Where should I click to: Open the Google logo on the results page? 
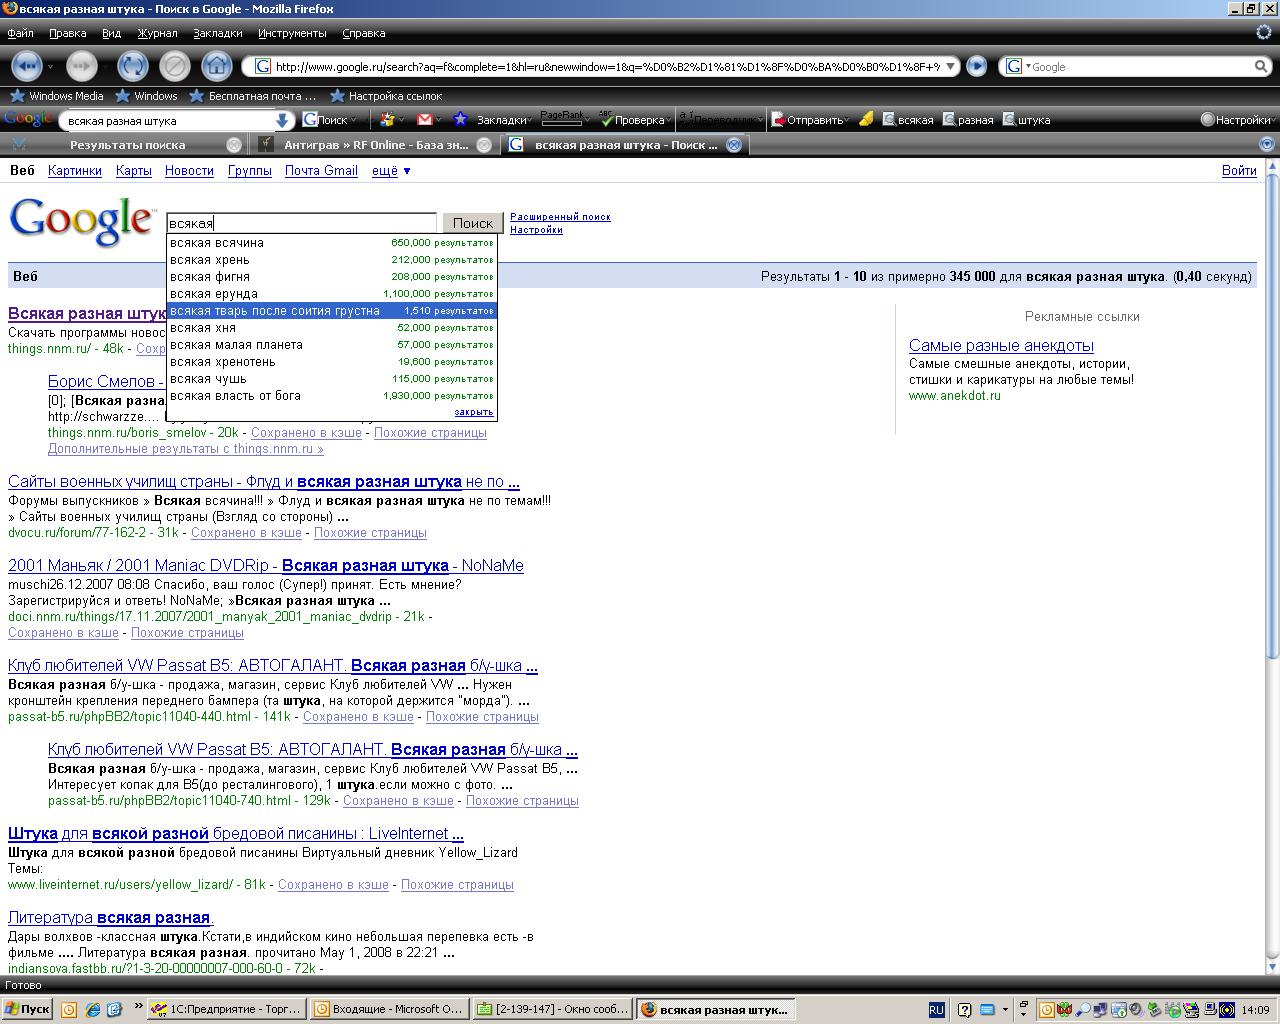click(82, 221)
